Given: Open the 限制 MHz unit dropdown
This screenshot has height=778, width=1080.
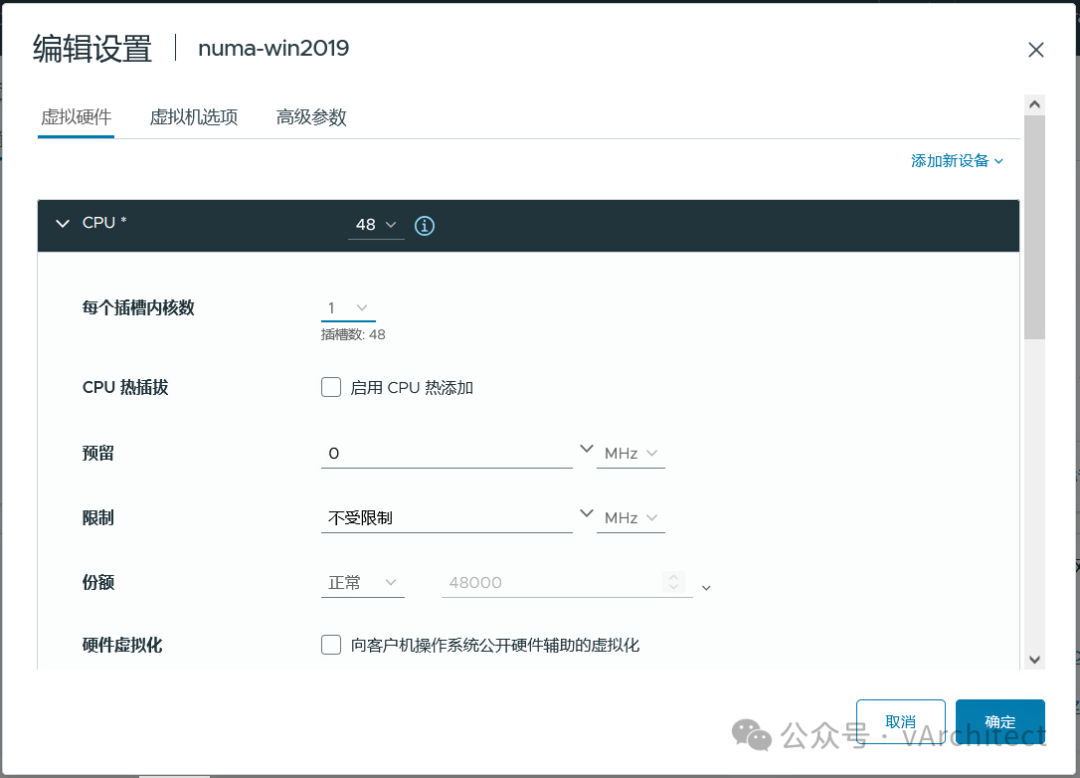Looking at the screenshot, I should [630, 518].
